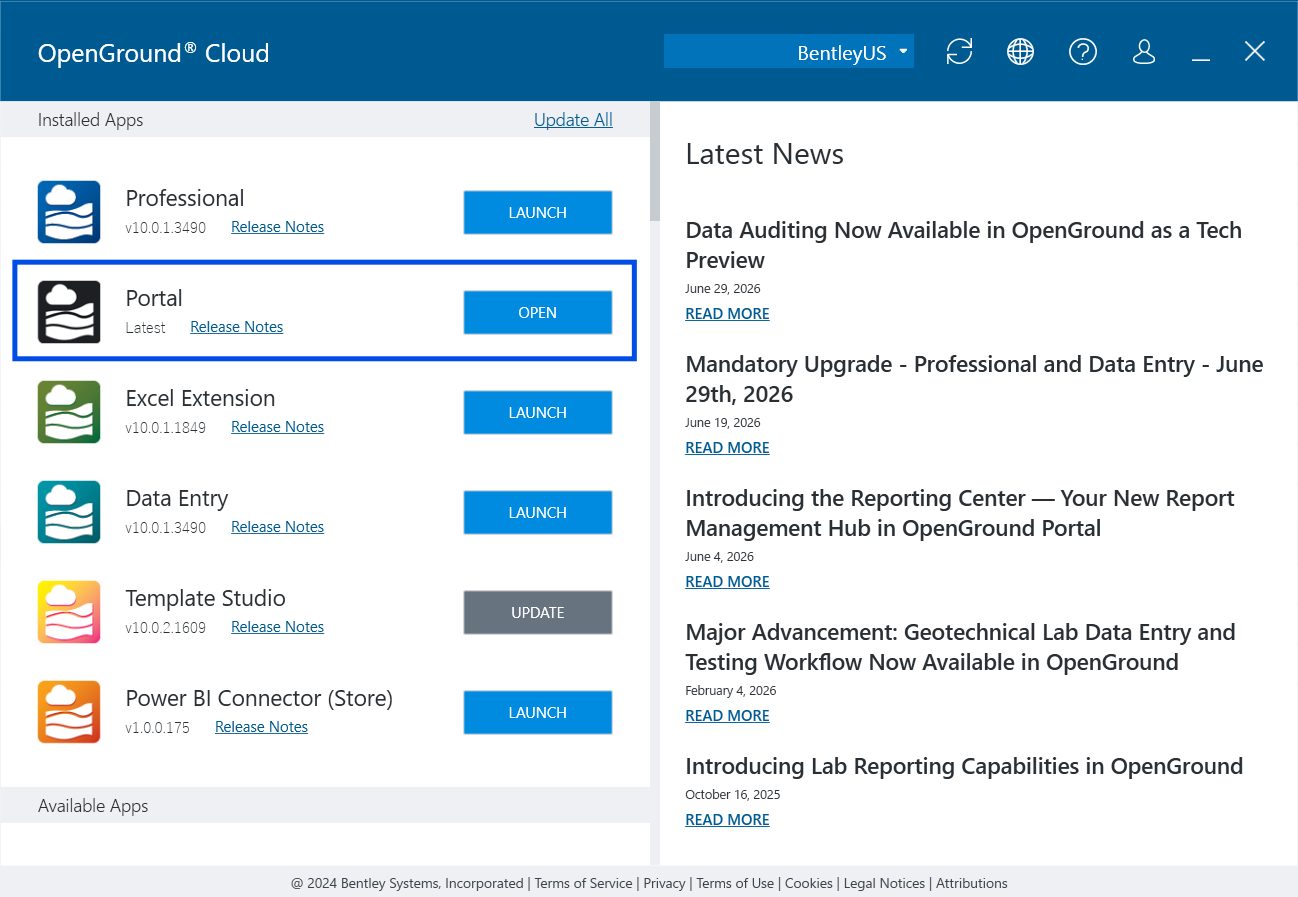Viewport: 1298px width, 897px height.
Task: Click the refresh sync icon in header
Action: (x=959, y=52)
